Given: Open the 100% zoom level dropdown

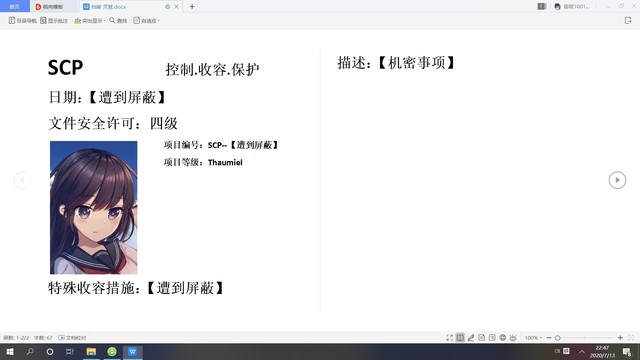Looking at the screenshot, I should [533, 338].
